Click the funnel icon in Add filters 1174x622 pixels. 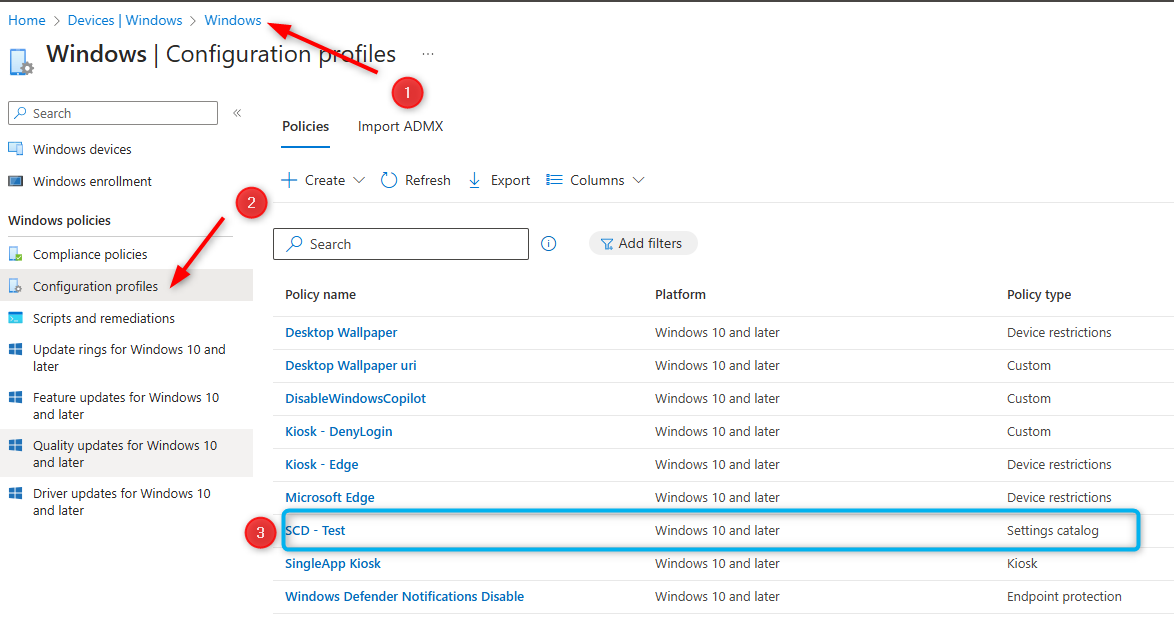click(x=607, y=244)
